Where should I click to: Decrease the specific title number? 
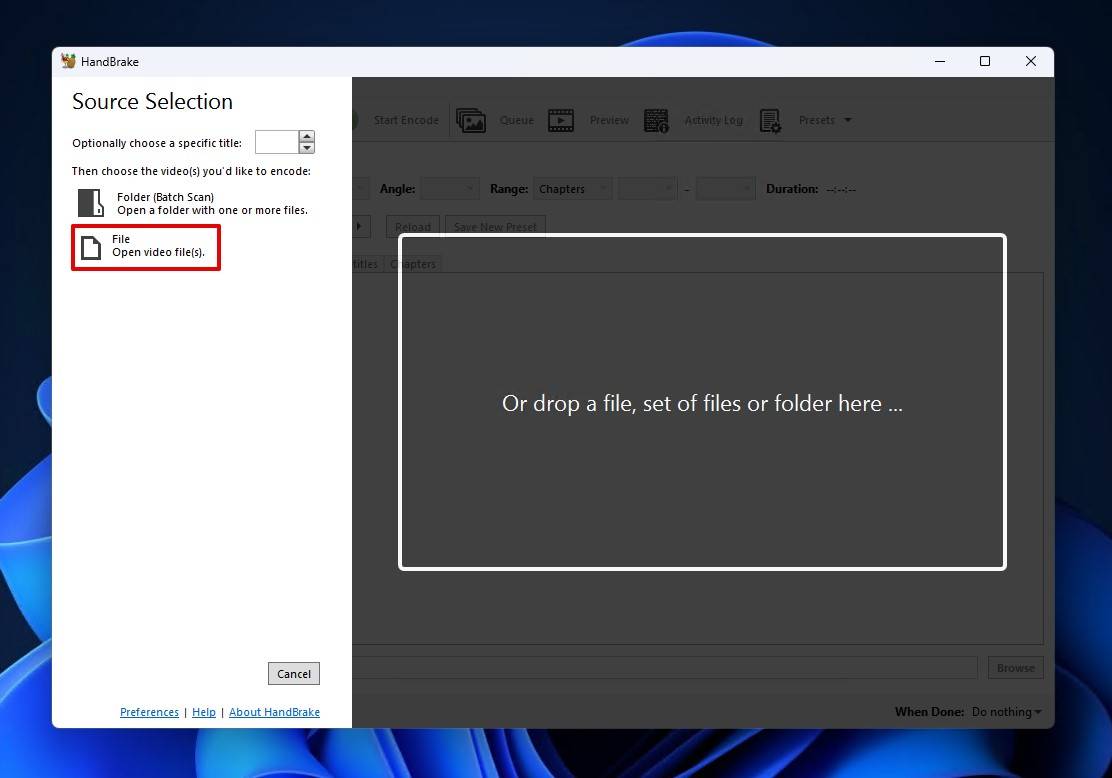[x=306, y=148]
